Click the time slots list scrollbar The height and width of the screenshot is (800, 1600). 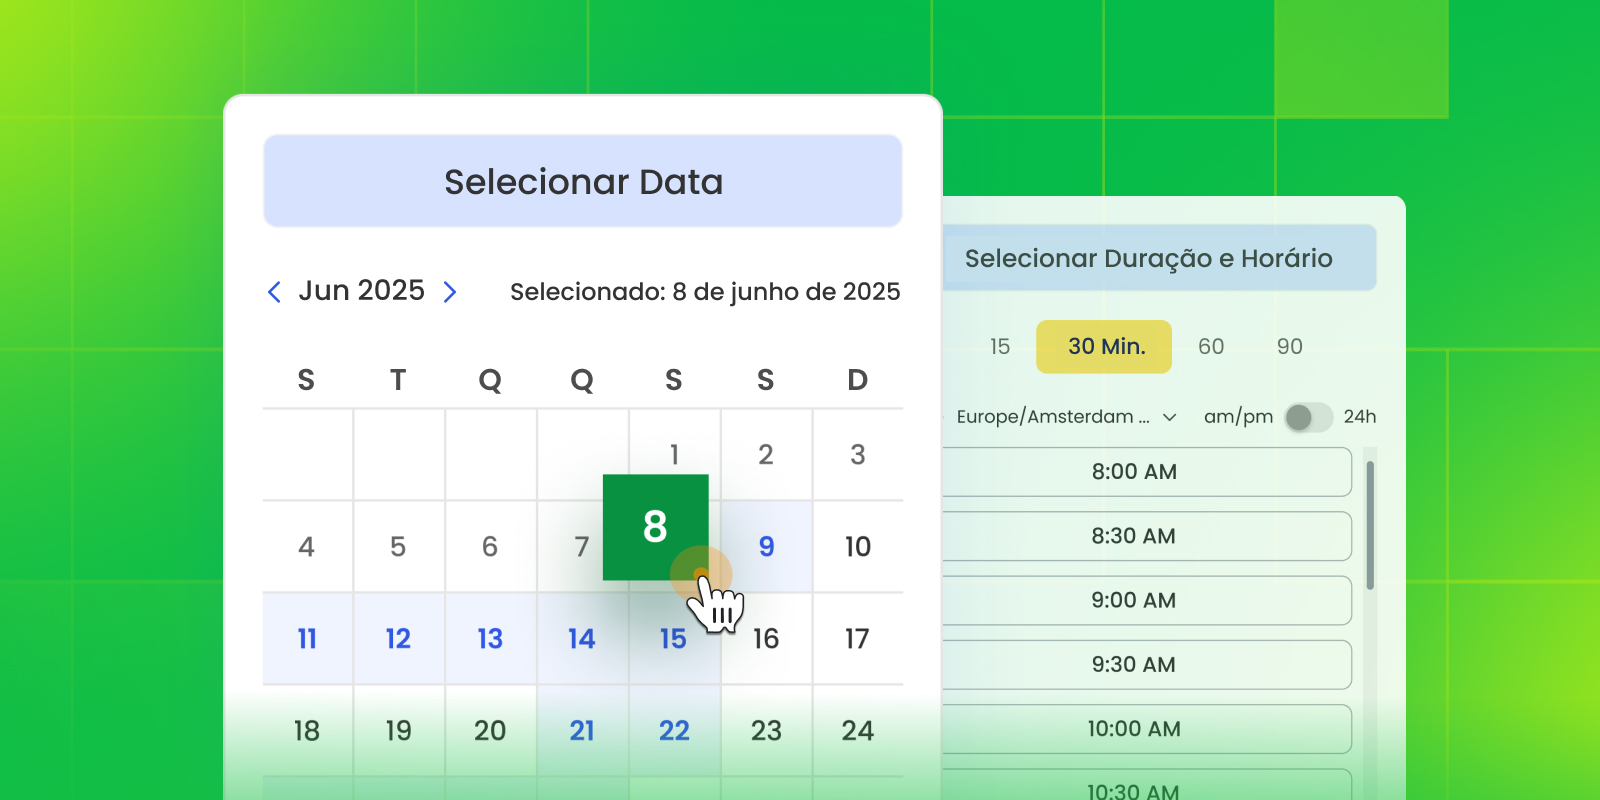(1370, 525)
